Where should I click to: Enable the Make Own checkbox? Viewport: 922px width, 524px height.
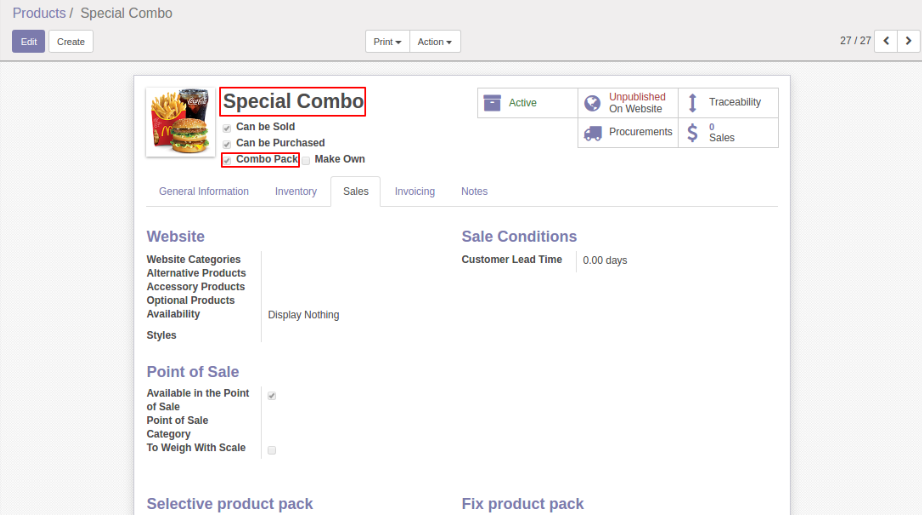[306, 160]
